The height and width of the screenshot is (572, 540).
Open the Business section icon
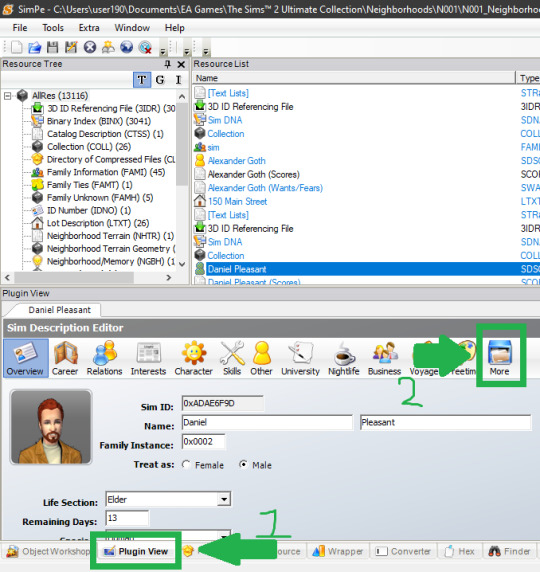385,358
